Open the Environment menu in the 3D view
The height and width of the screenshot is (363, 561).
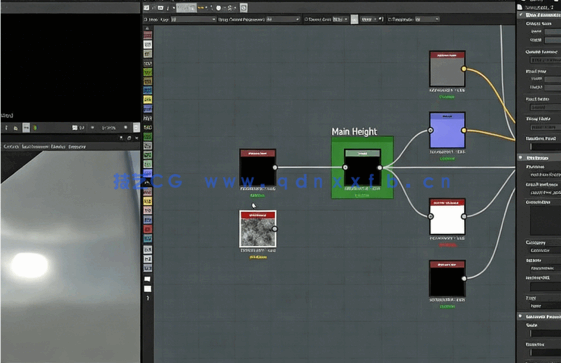[x=35, y=147]
